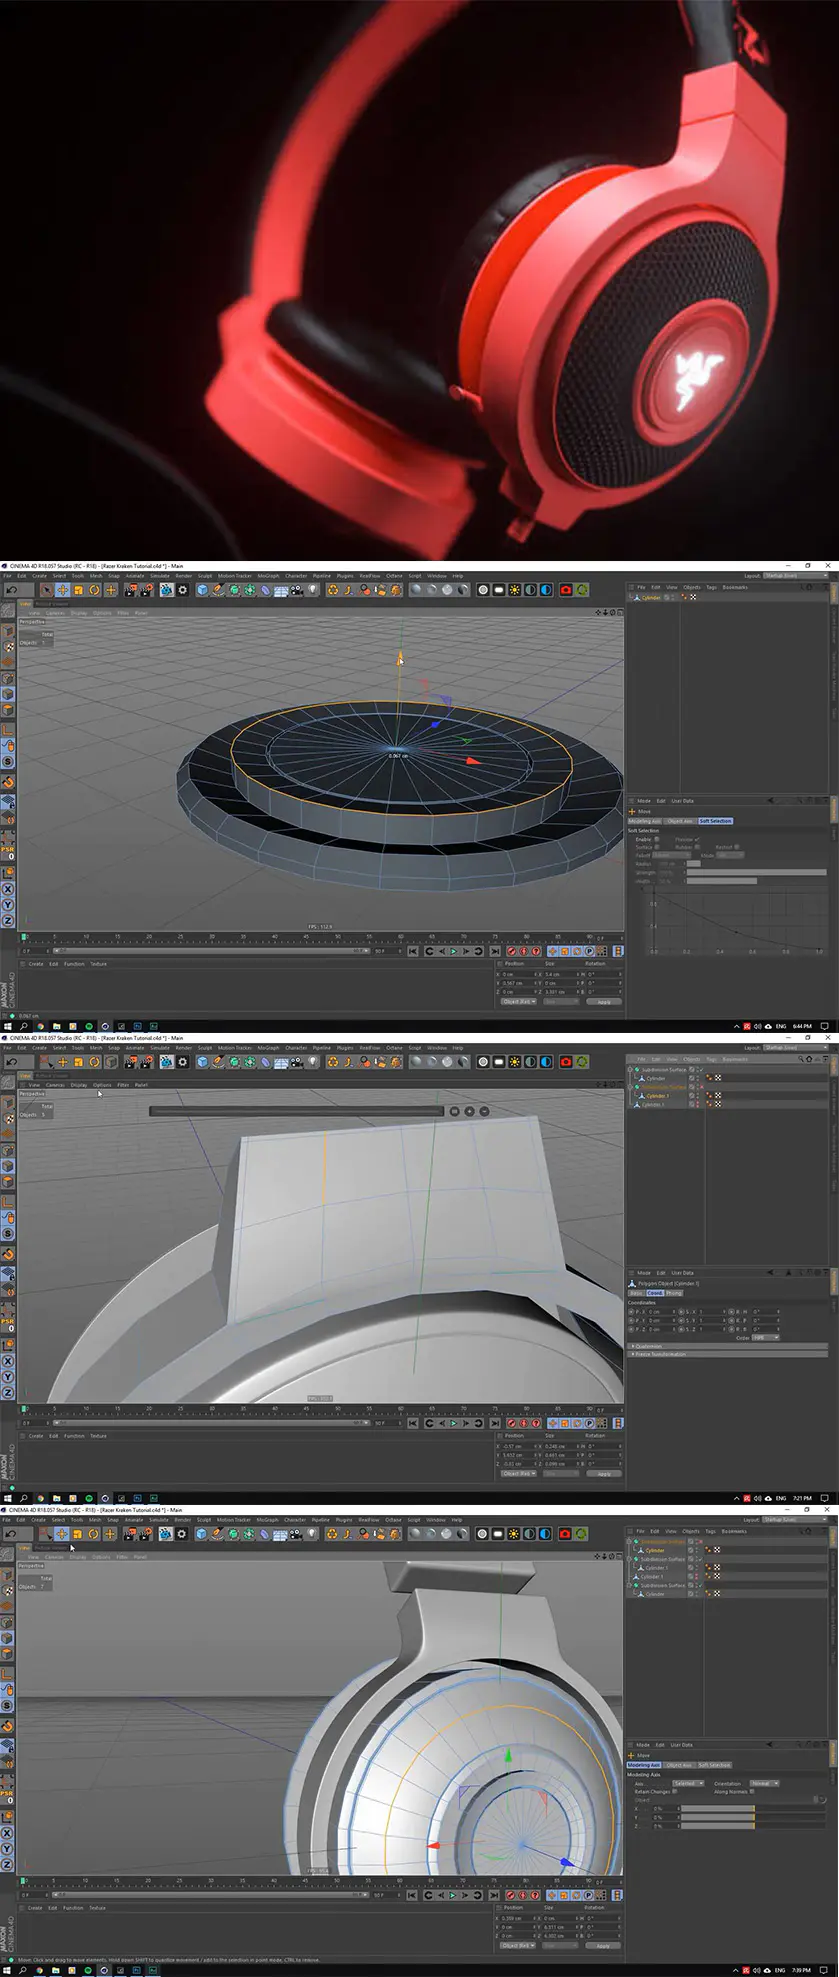
Task: Expand the Freeze Transformation section
Action: click(728, 1354)
